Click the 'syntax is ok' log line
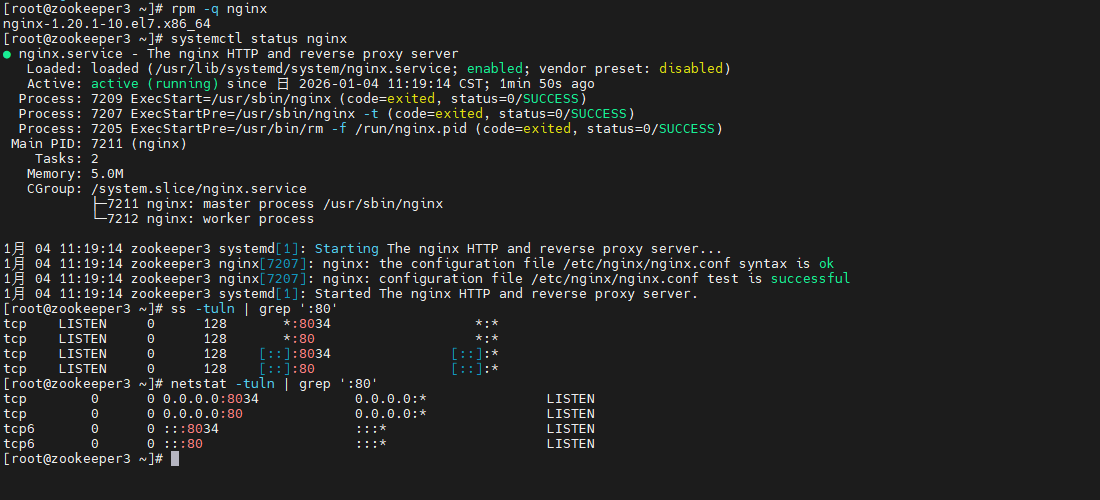1100x500 pixels. pyautogui.click(x=419, y=264)
